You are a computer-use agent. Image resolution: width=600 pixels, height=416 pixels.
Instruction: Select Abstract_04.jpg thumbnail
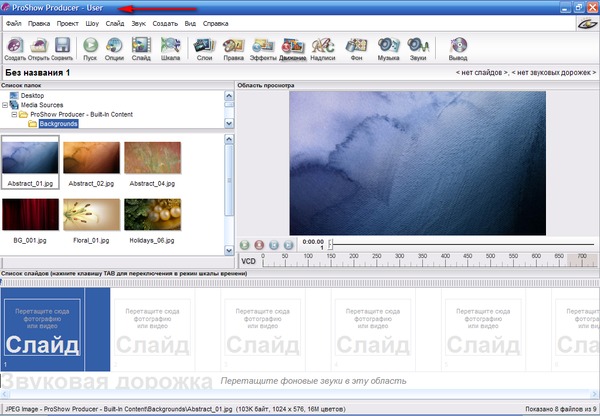152,164
